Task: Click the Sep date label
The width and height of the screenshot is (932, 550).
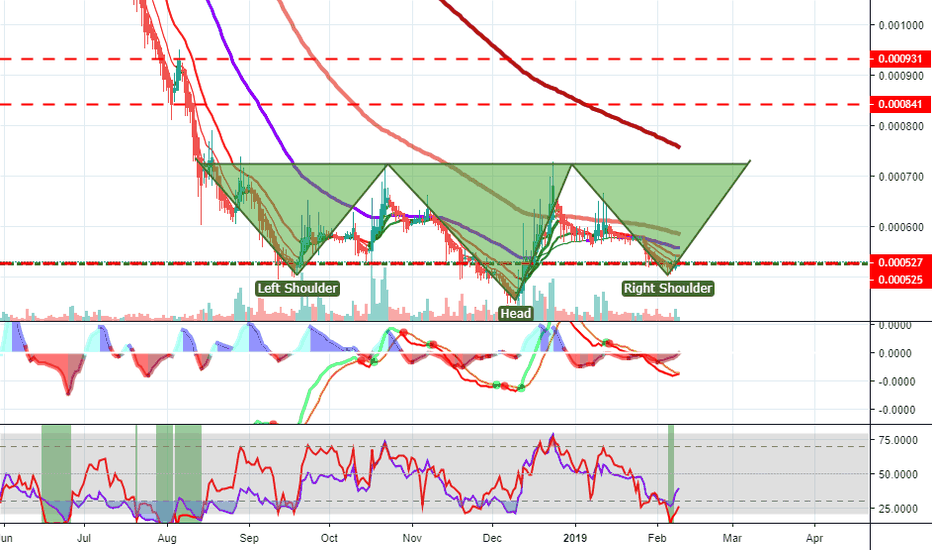Action: 249,538
